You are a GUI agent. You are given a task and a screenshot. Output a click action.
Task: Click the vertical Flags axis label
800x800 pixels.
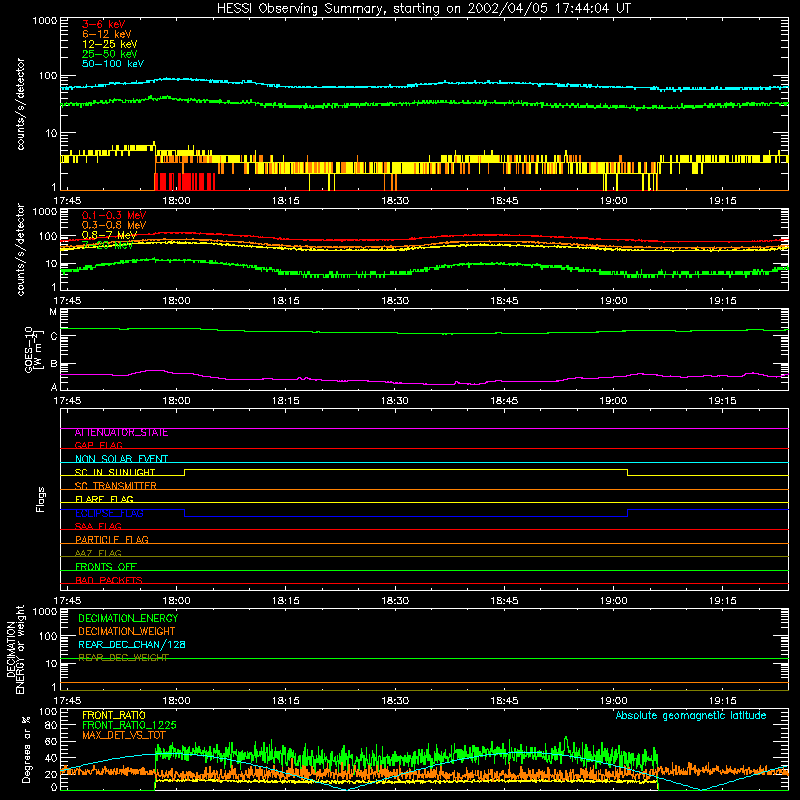click(40, 499)
